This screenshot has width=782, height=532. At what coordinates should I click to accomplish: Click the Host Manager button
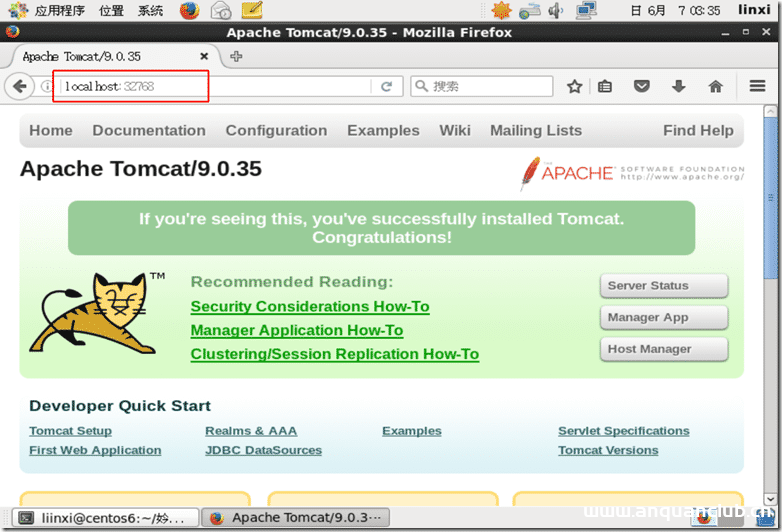pos(664,349)
